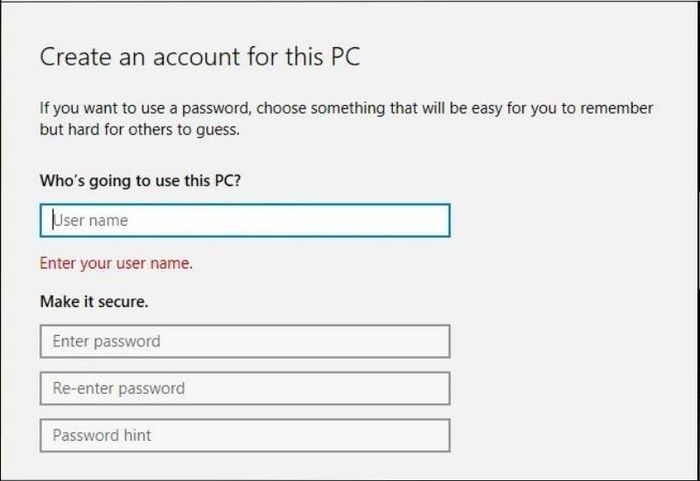The image size is (700, 481).
Task: Click the 'but hard for others to guess.' line
Action: point(140,130)
